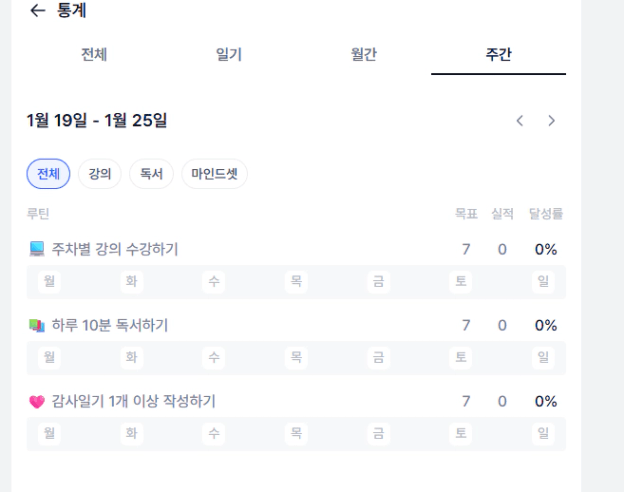Filter routines by 마인드셋 chip

tap(214, 174)
